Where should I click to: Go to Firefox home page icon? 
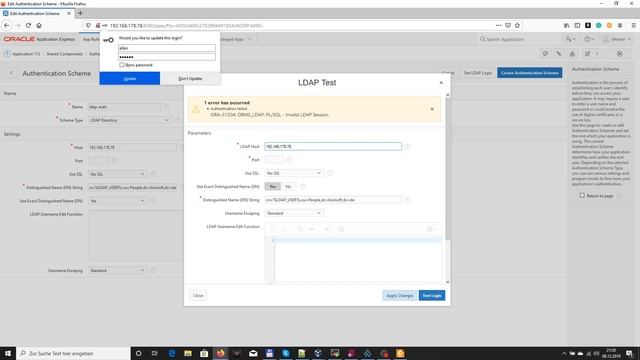click(39, 25)
